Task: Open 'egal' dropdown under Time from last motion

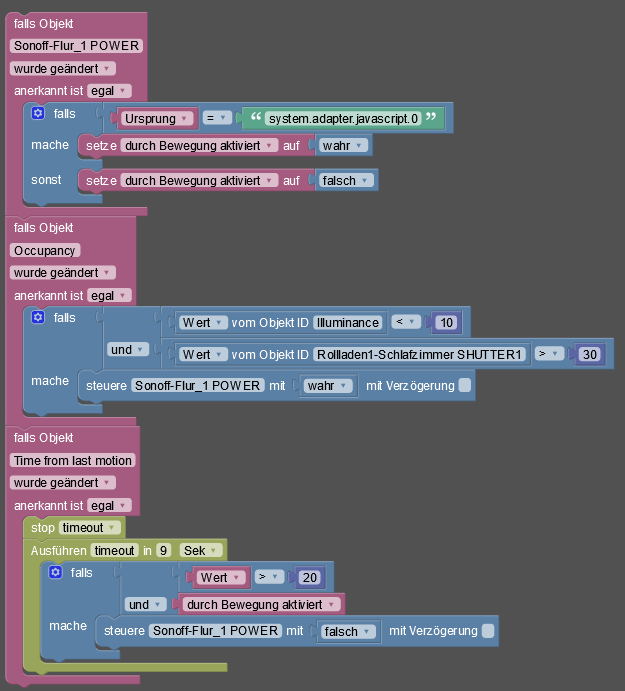Action: click(109, 505)
